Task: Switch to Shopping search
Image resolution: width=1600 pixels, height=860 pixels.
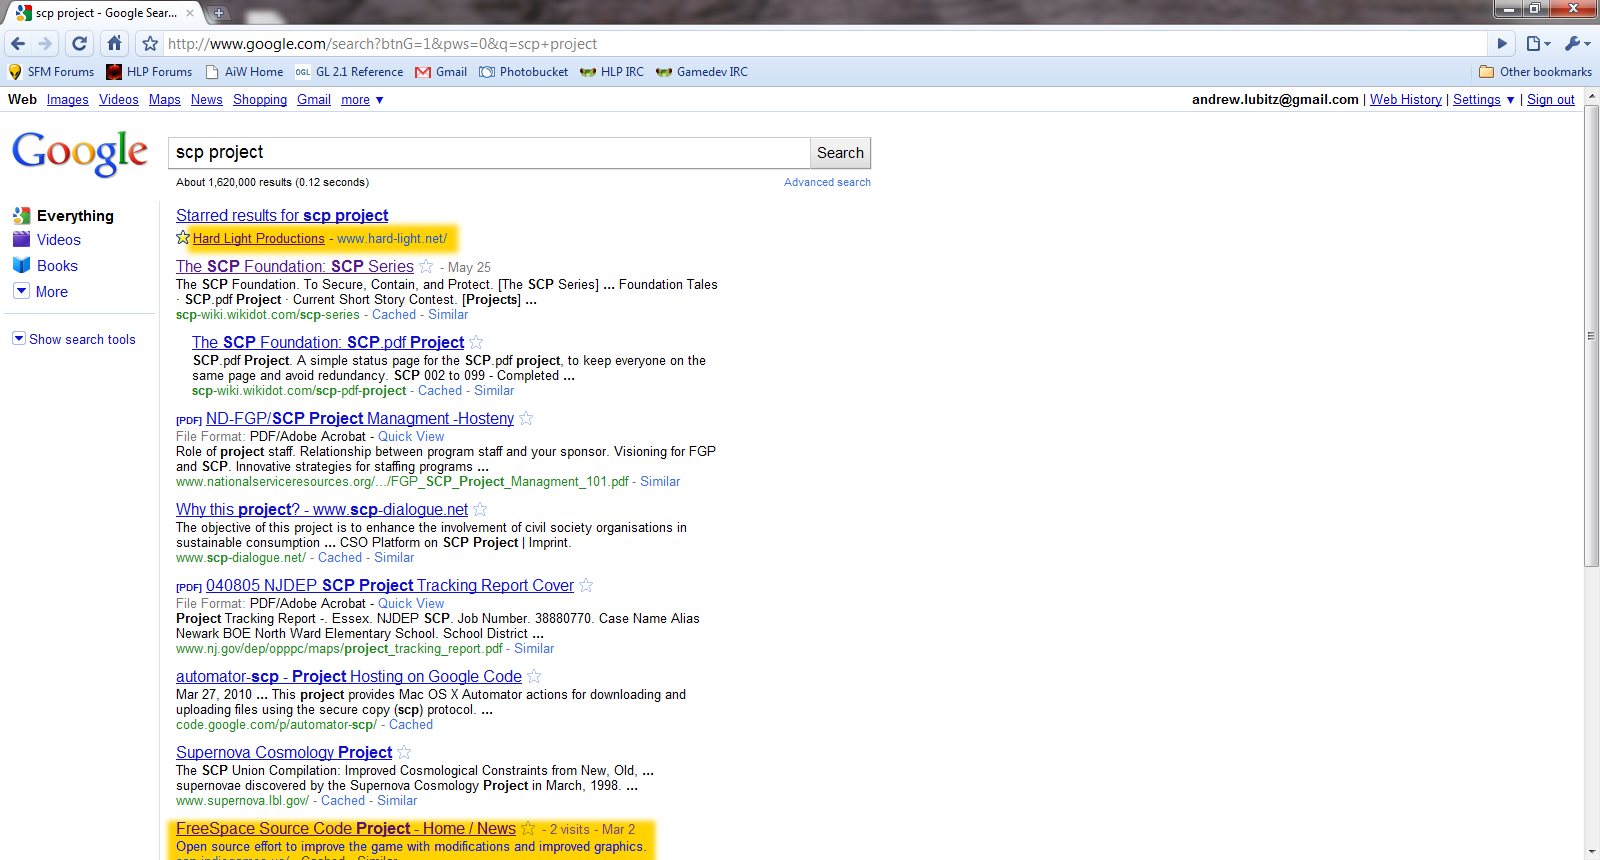Action: 260,100
